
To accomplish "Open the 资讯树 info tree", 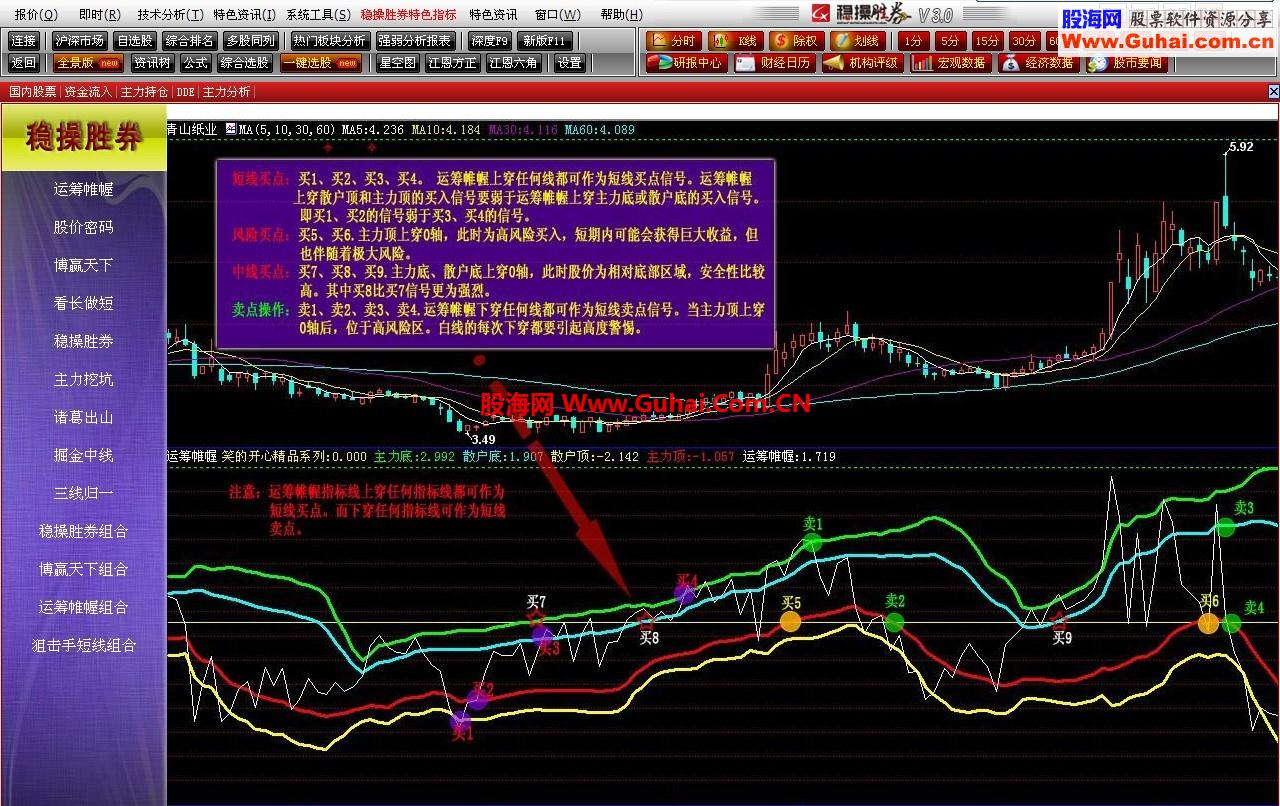I will pos(152,63).
